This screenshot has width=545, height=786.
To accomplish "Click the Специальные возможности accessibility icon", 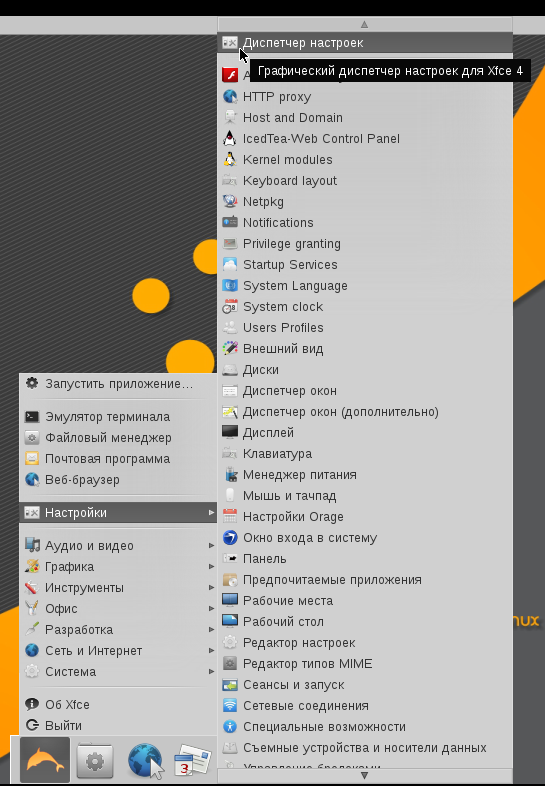I will (230, 726).
